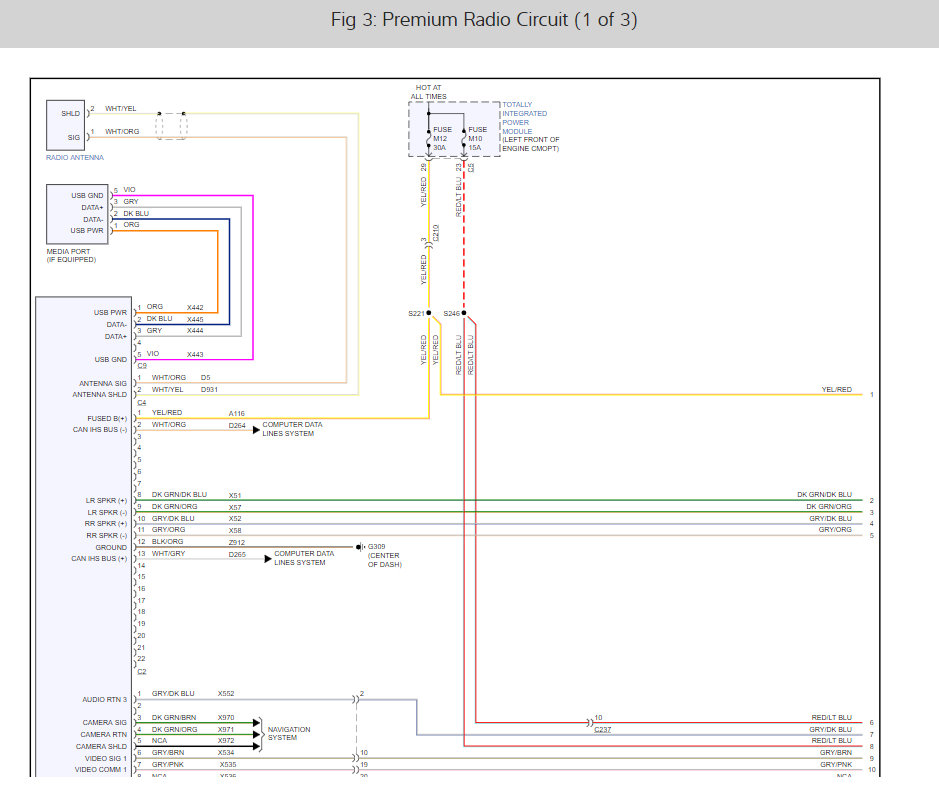Click the arrowhead after the D265 wire
This screenshot has width=939, height=809.
[x=268, y=559]
